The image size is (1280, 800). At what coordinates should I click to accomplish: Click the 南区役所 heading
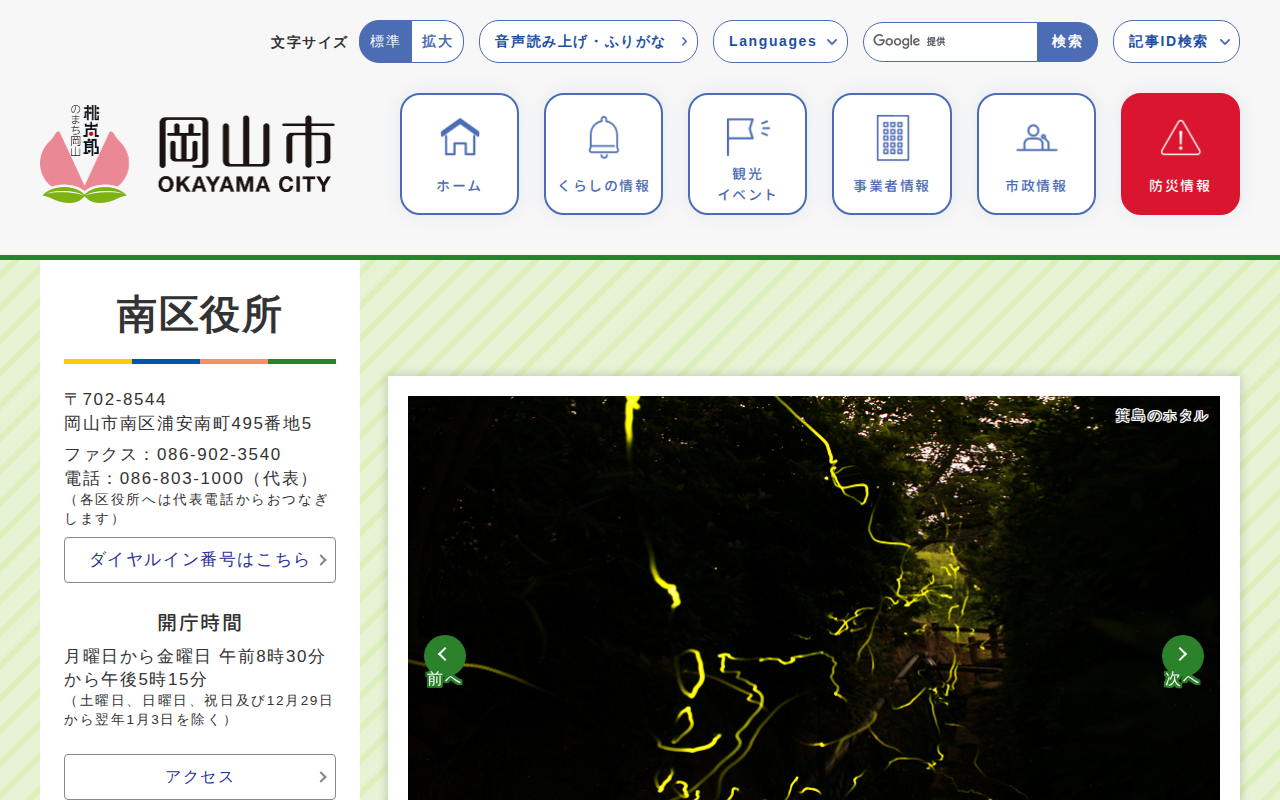point(200,315)
